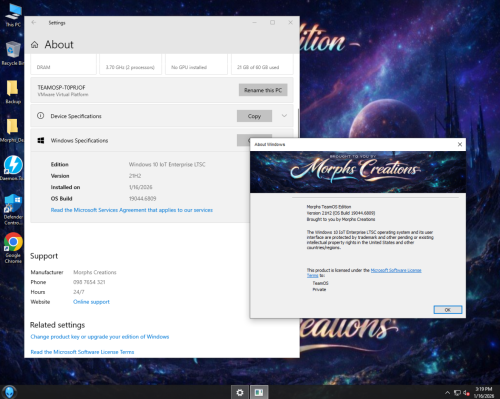The height and width of the screenshot is (399, 500).
Task: Select the Settings gear taskbar icon
Action: pos(240,392)
